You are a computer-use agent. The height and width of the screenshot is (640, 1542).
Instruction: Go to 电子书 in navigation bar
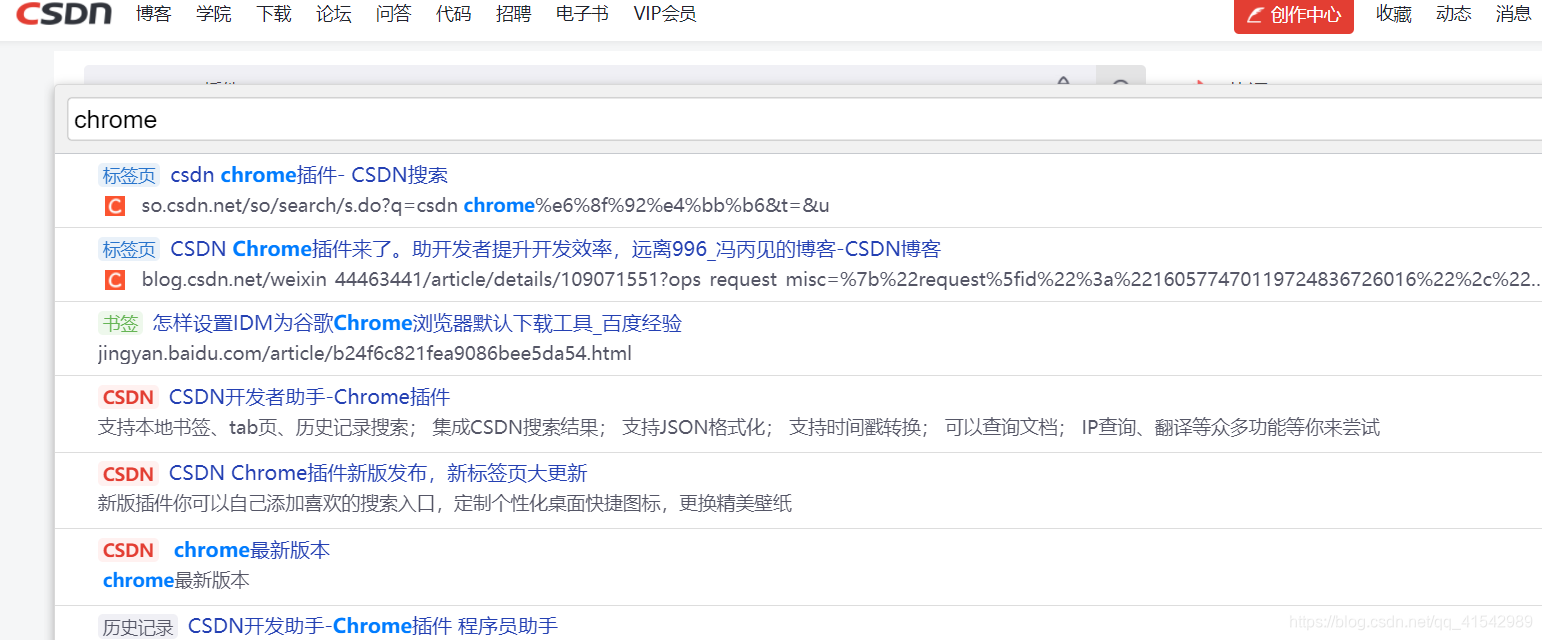[x=582, y=14]
